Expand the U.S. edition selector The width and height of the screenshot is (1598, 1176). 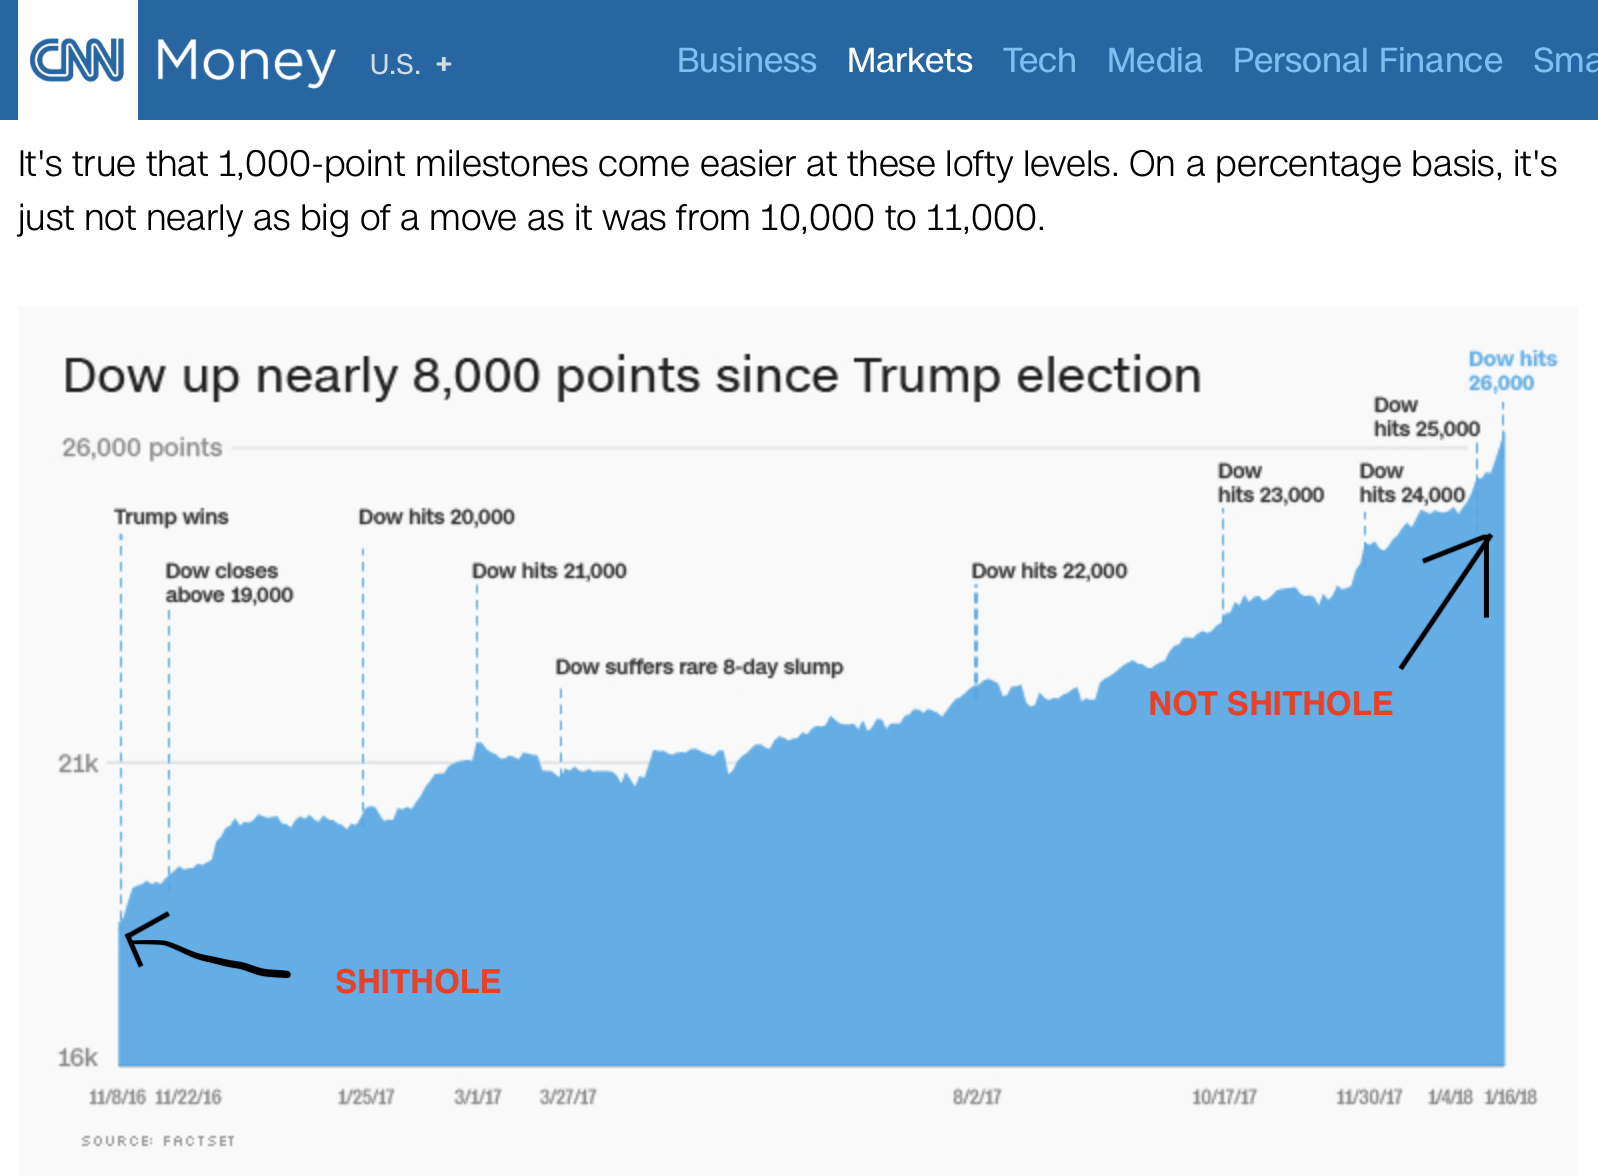395,65
